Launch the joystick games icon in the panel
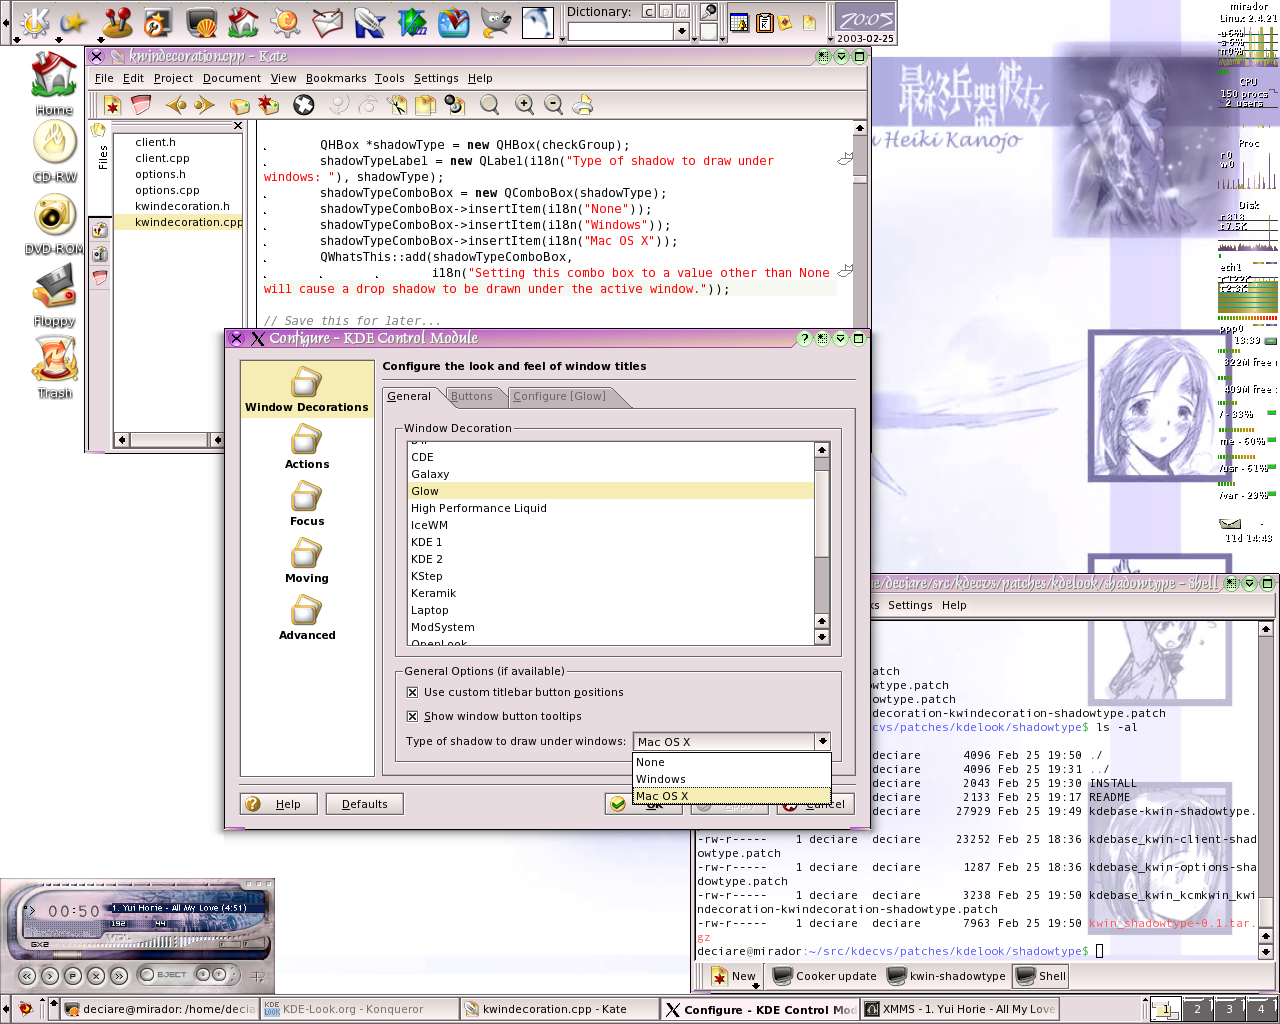 117,22
